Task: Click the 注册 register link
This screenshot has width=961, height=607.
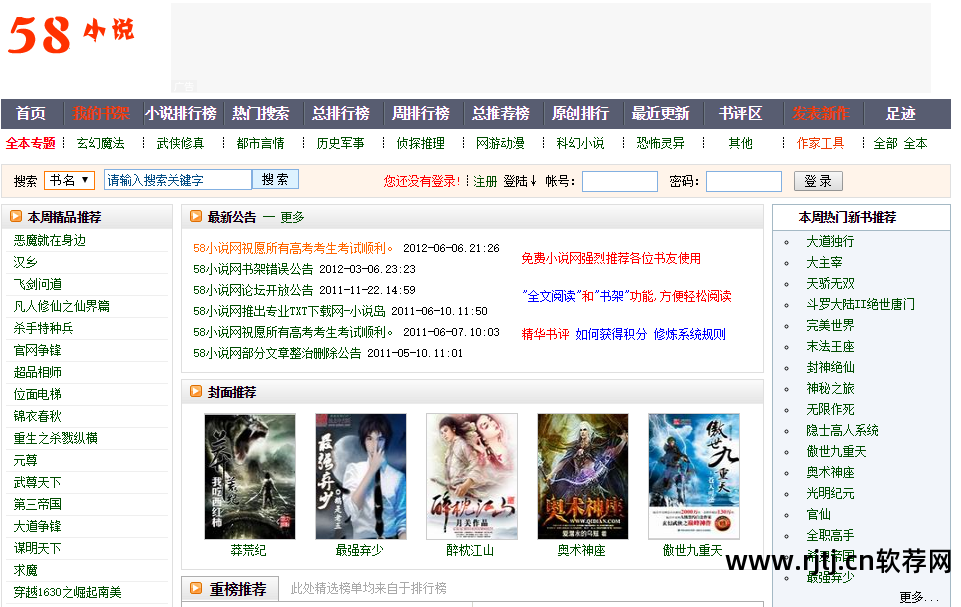Action: (485, 181)
